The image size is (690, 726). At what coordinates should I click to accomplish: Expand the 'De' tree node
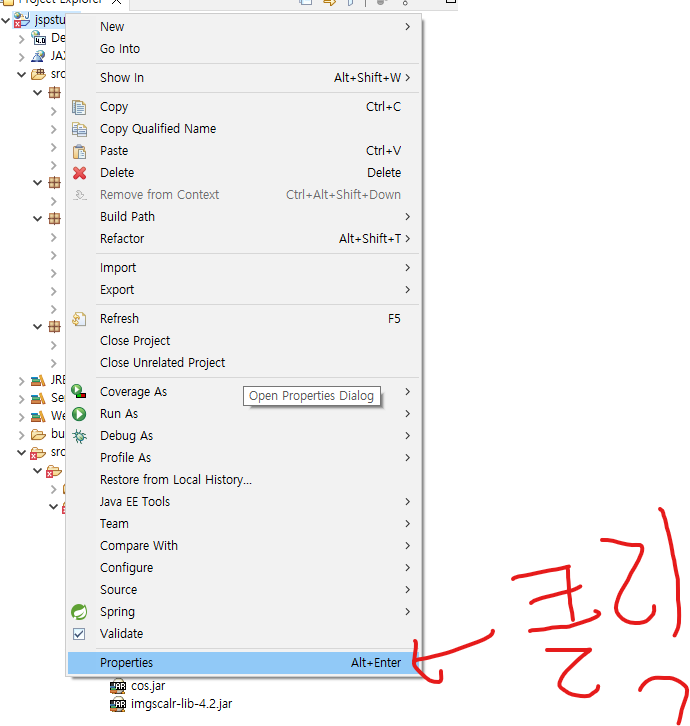pos(21,39)
